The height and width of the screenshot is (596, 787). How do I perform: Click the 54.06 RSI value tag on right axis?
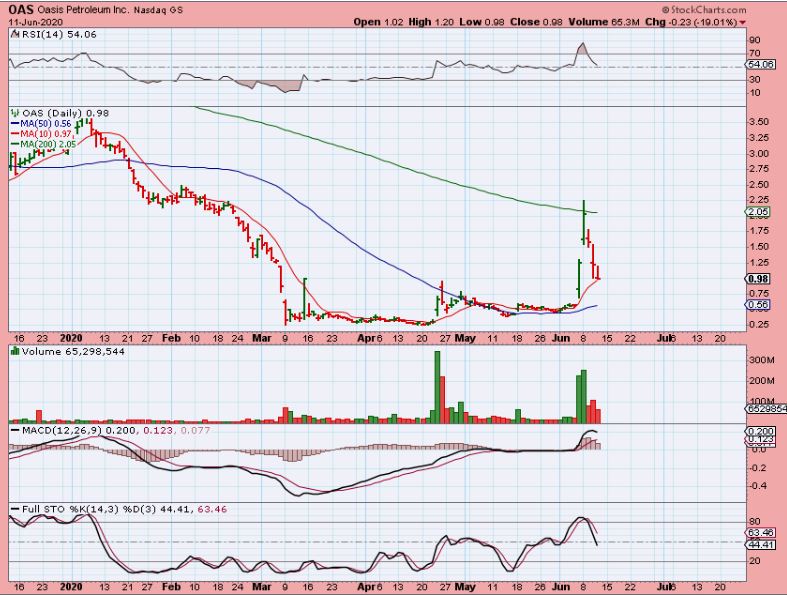[x=761, y=64]
